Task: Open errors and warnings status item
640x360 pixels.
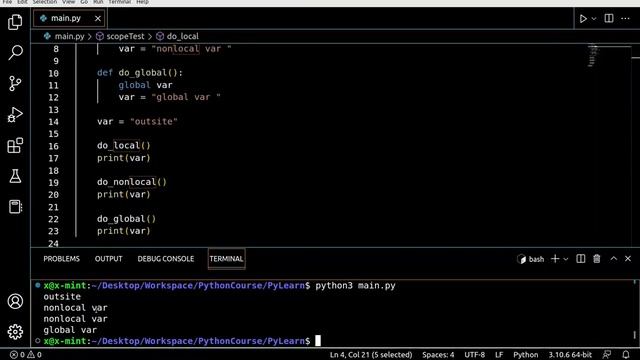Action: point(26,355)
